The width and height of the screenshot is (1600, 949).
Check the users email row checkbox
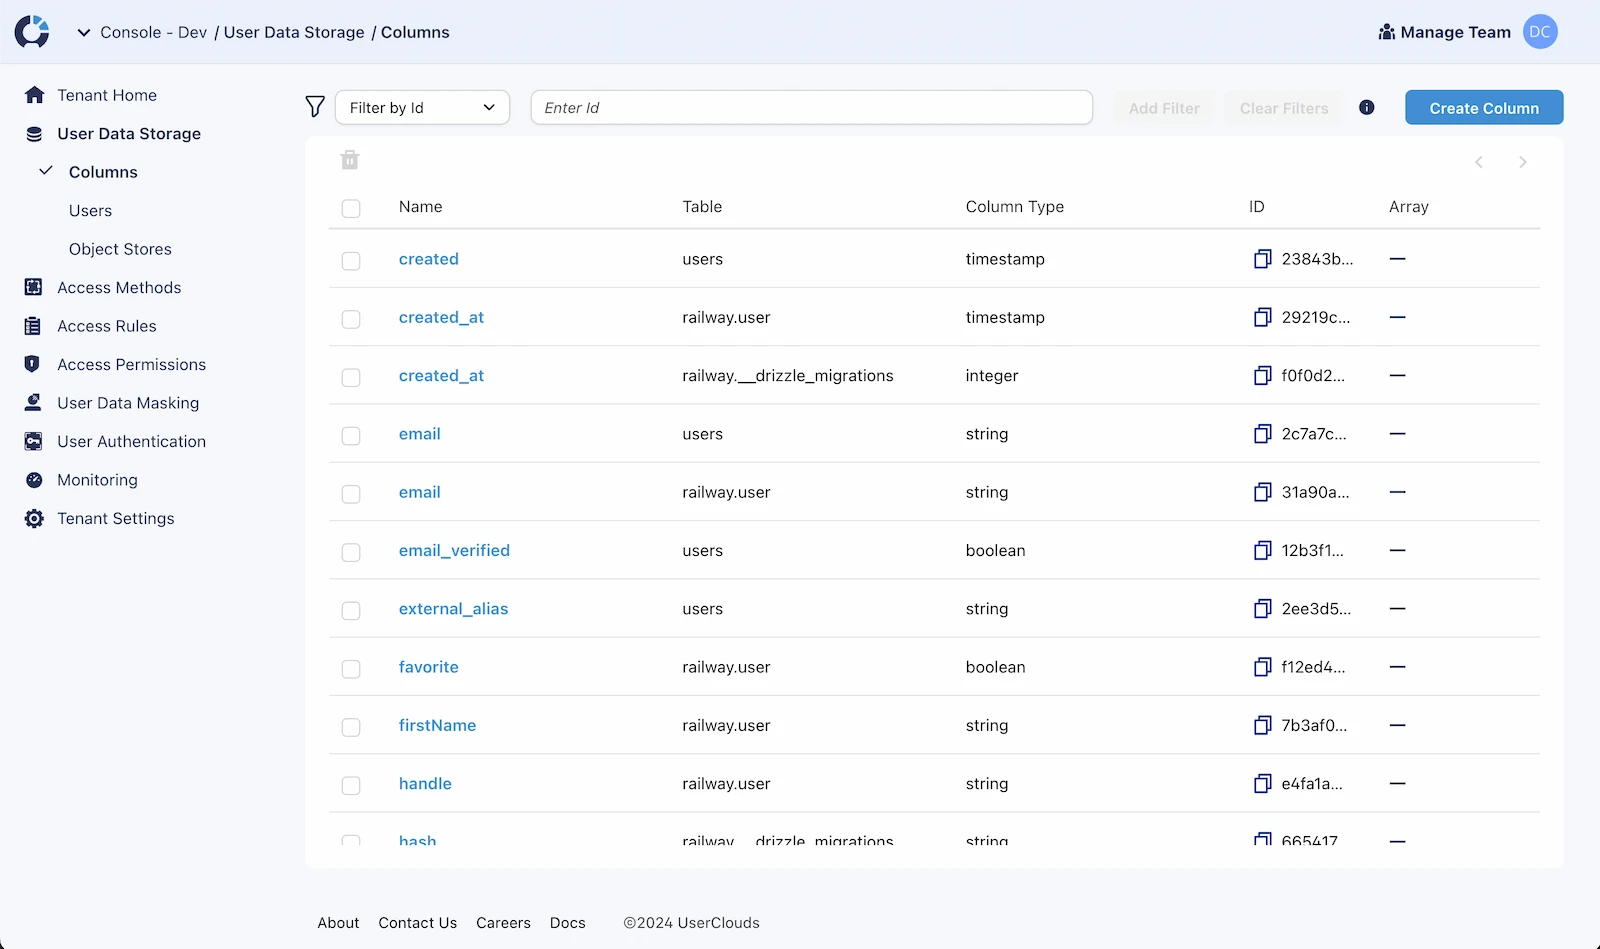click(351, 435)
